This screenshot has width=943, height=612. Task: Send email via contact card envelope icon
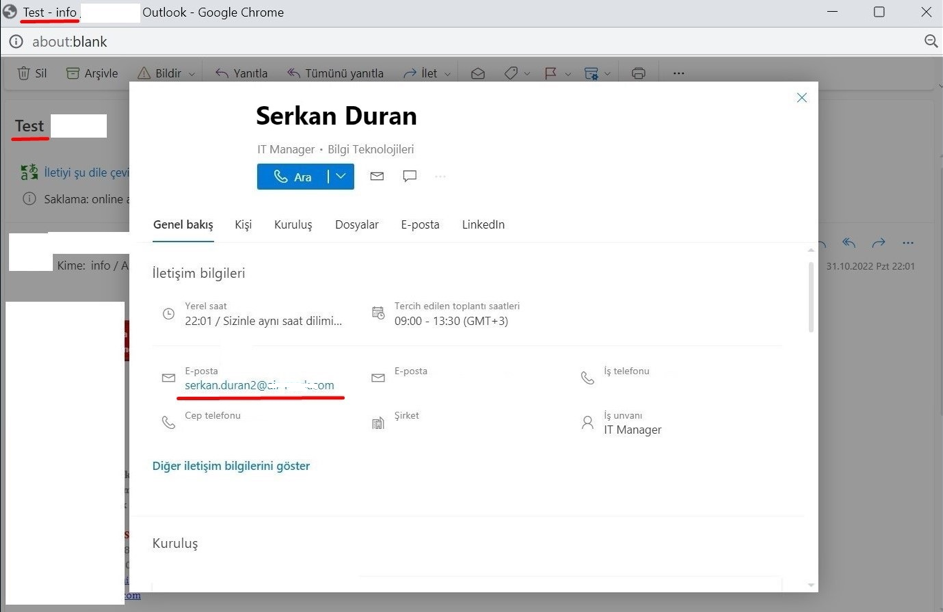tap(377, 176)
